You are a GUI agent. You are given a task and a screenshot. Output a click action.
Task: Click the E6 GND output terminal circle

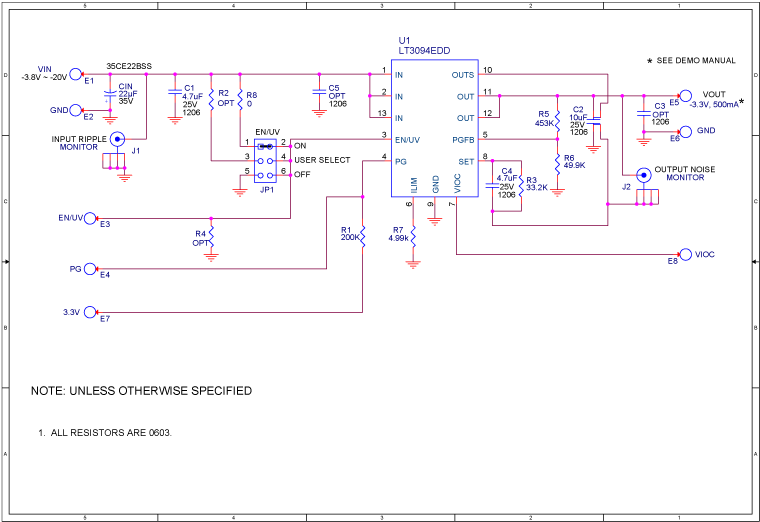click(685, 131)
